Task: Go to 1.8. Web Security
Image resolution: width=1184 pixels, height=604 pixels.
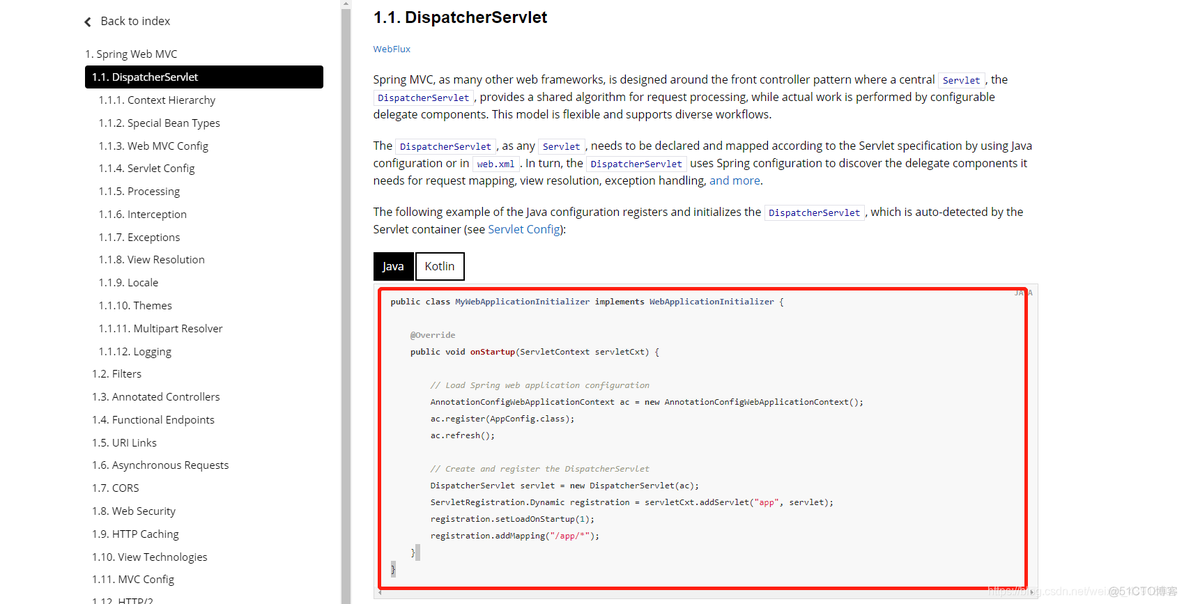Action: pyautogui.click(x=134, y=511)
